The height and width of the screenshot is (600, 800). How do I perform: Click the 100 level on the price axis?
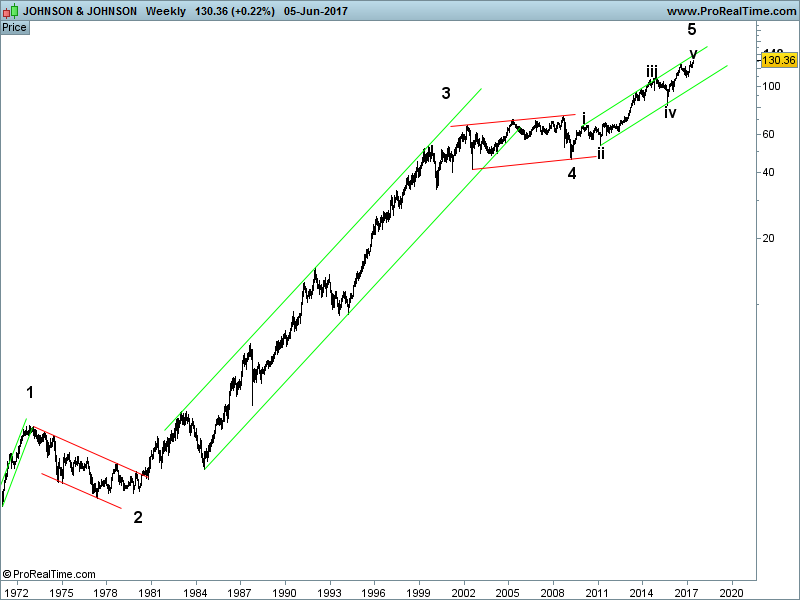tap(771, 86)
